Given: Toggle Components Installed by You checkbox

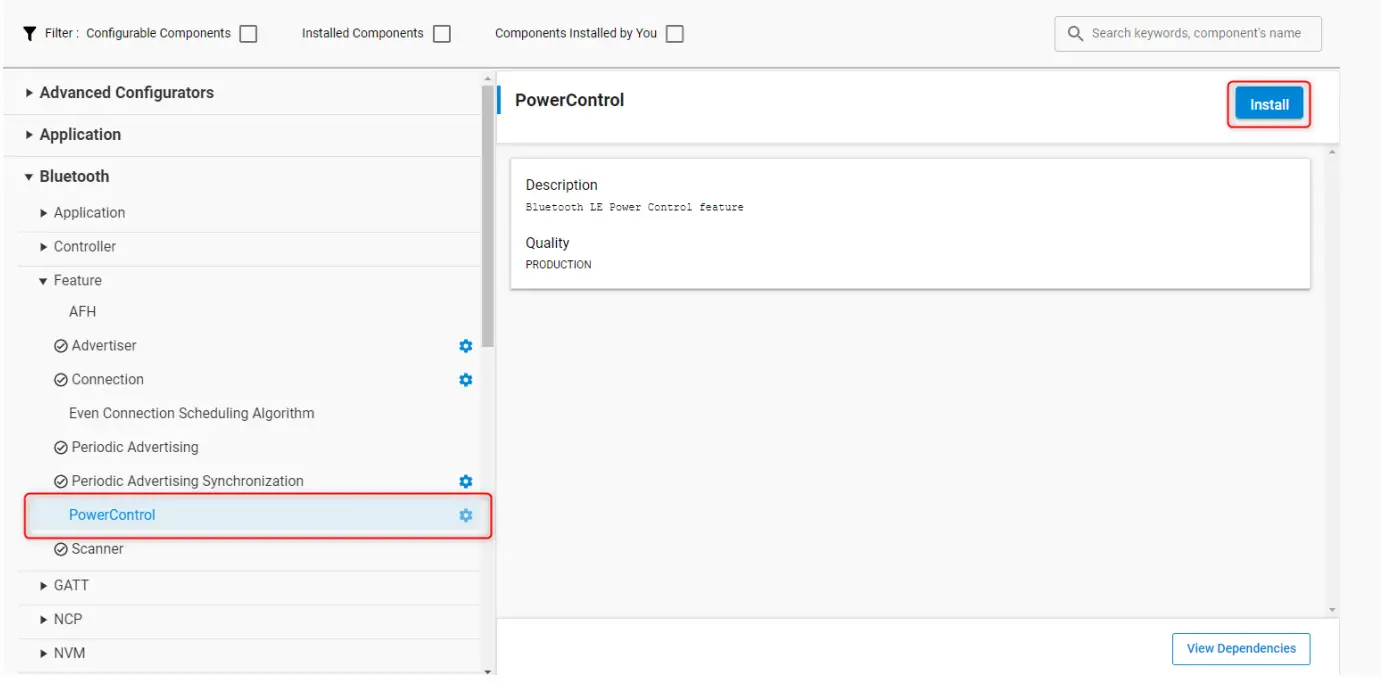Looking at the screenshot, I should [x=675, y=34].
